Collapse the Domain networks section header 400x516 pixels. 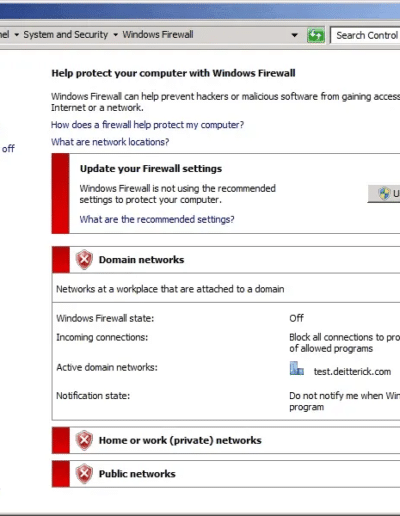(226, 260)
